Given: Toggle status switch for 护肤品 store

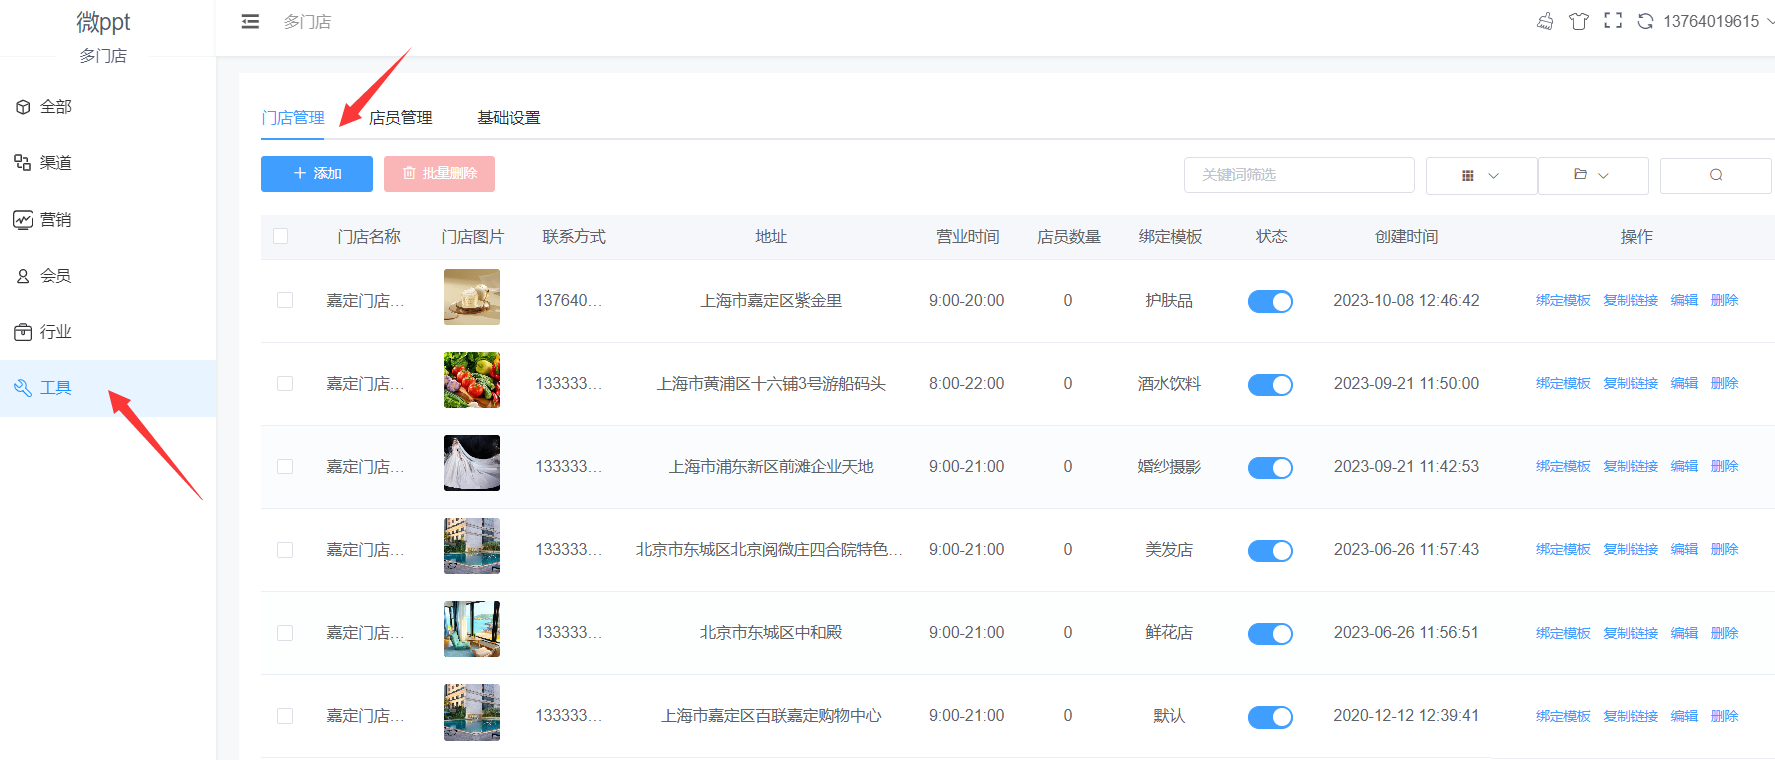Looking at the screenshot, I should [x=1270, y=301].
